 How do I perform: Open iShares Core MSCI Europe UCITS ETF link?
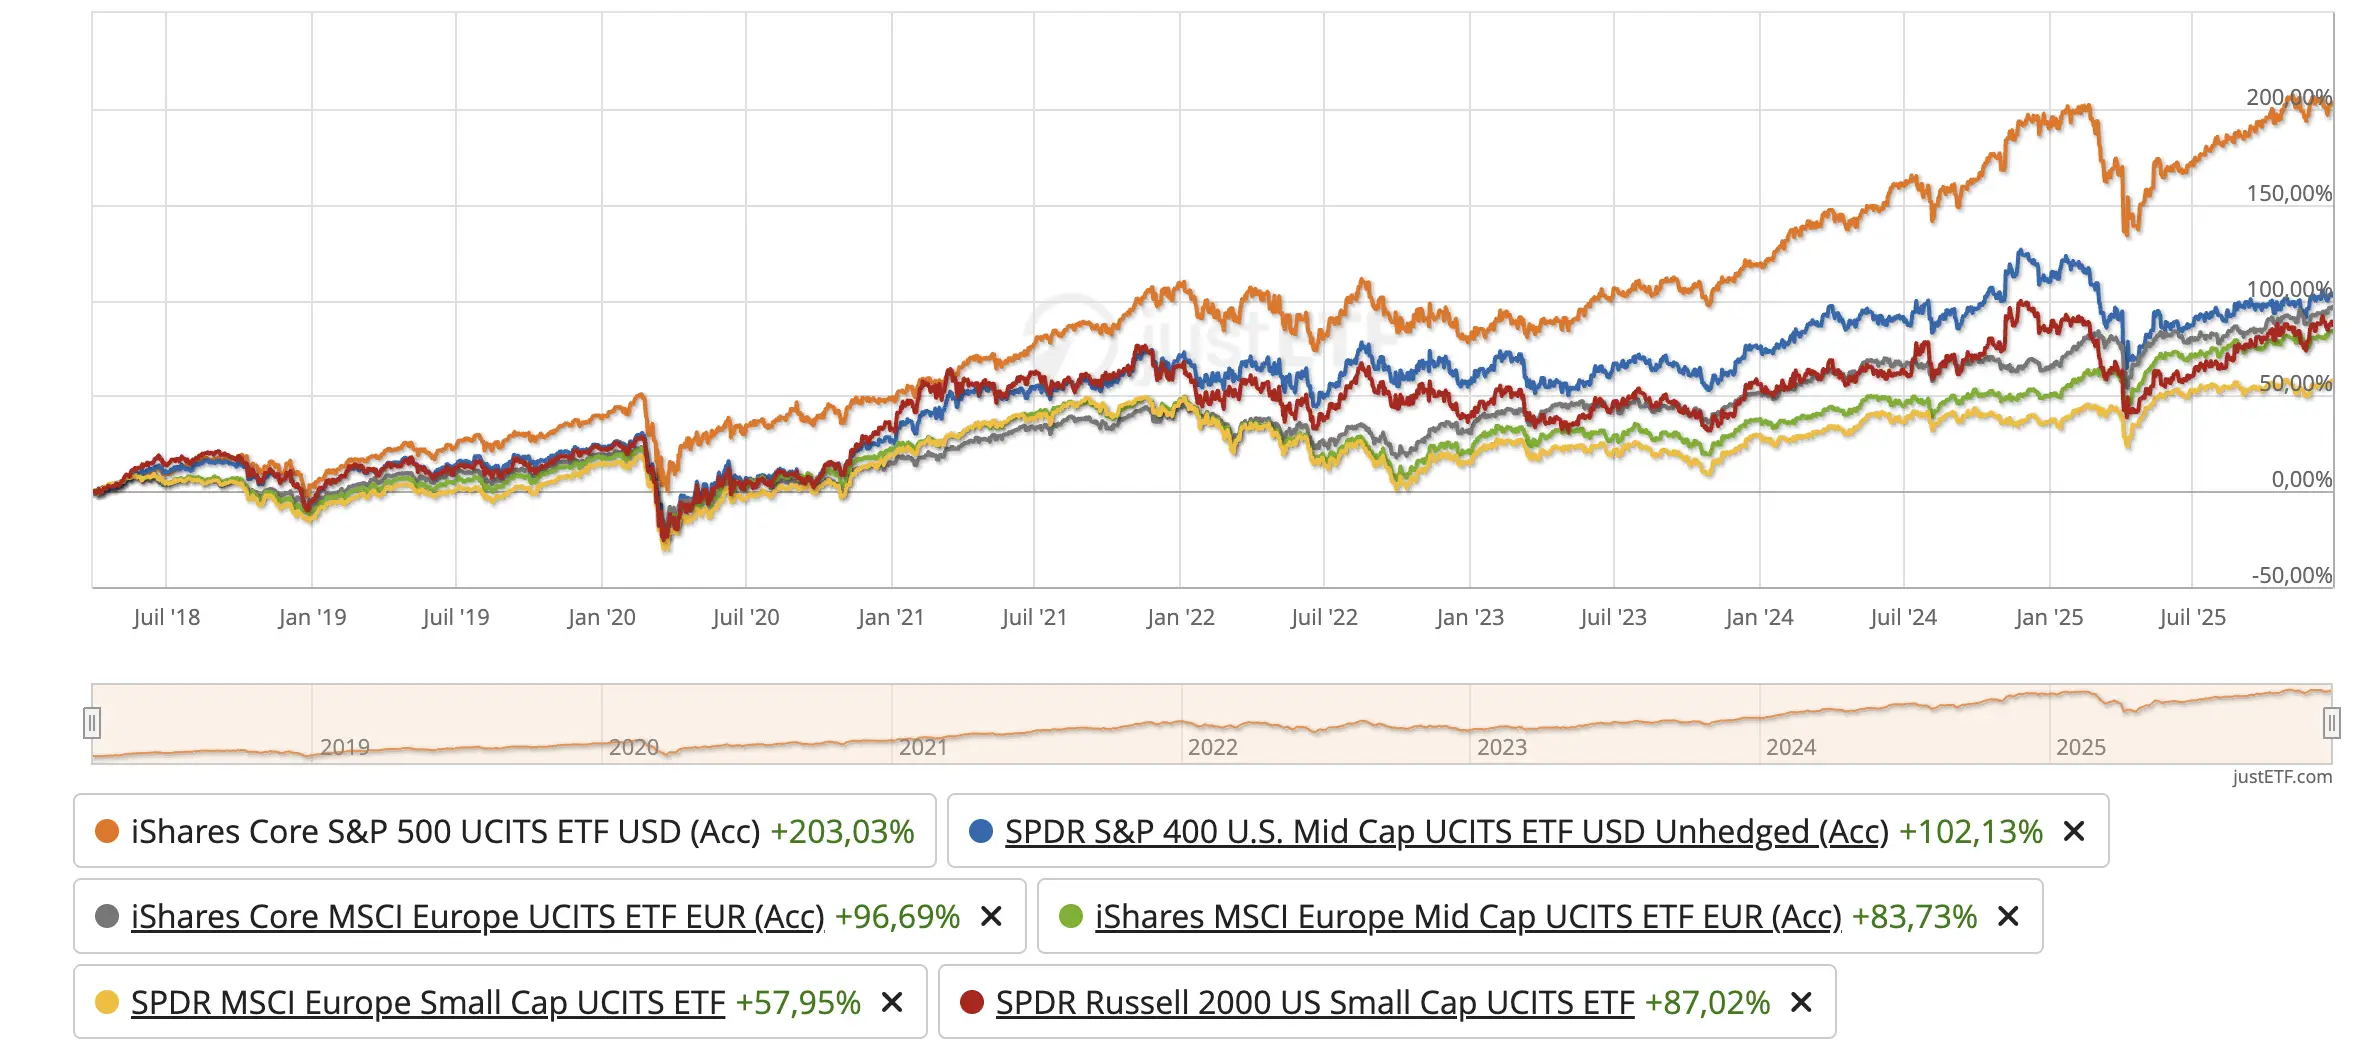click(478, 917)
